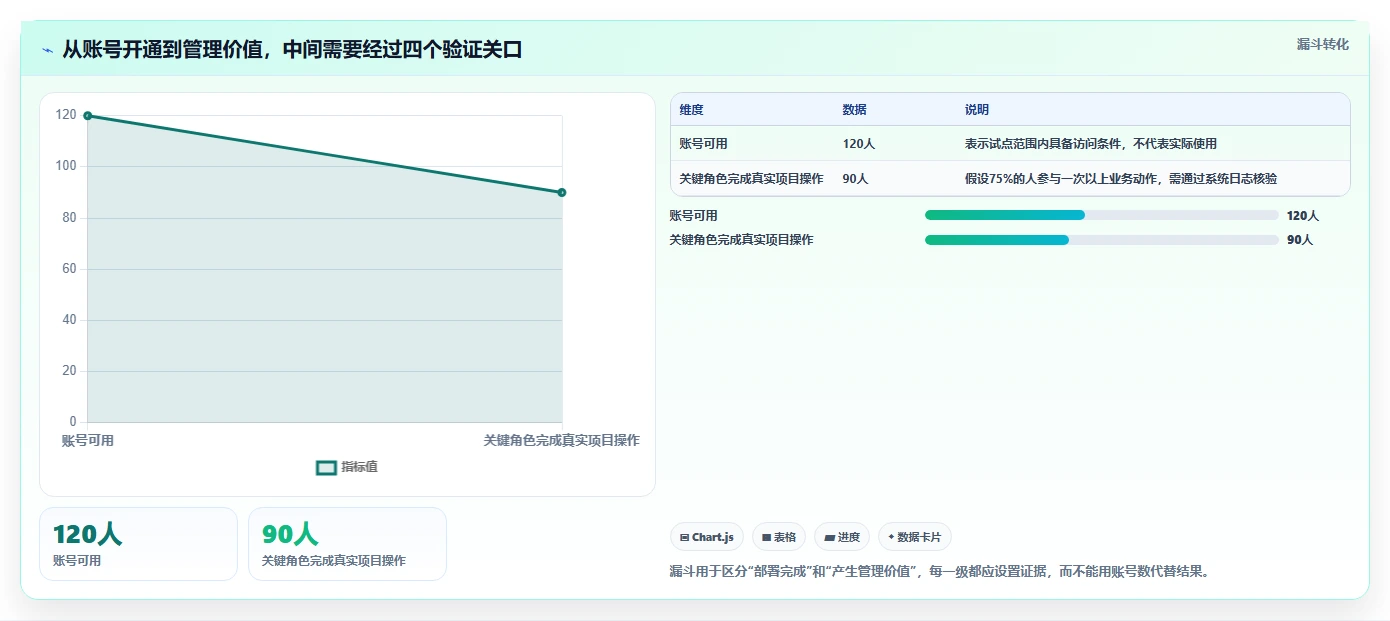Click the Chart.js tag icon

point(684,537)
